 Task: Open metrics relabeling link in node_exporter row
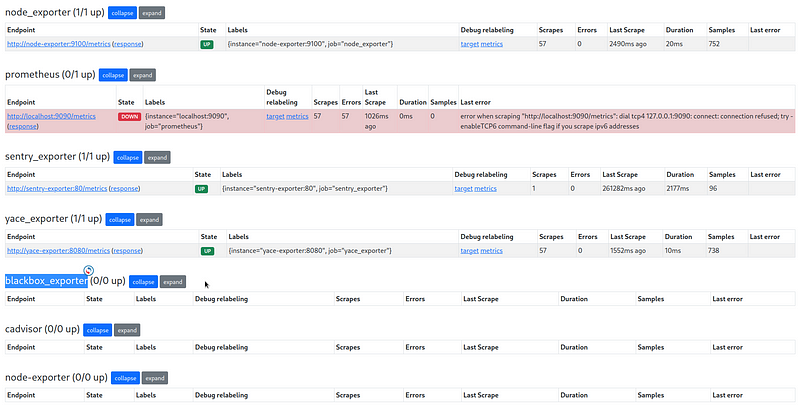[x=491, y=44]
